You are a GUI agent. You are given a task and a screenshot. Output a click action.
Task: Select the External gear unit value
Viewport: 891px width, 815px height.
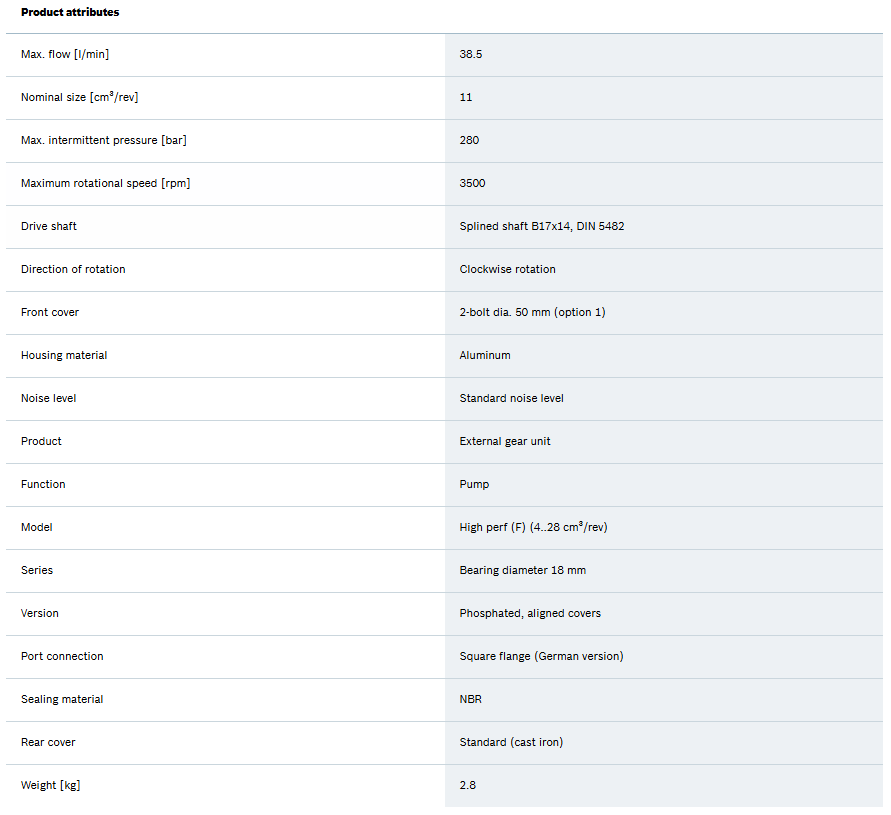tap(505, 441)
